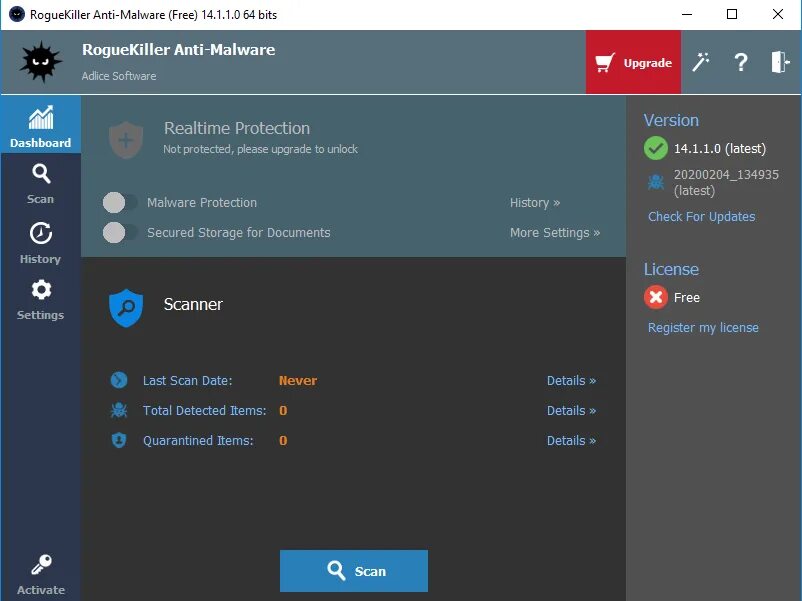Click the Quarantined Items shield icon
The height and width of the screenshot is (601, 802).
click(x=119, y=440)
